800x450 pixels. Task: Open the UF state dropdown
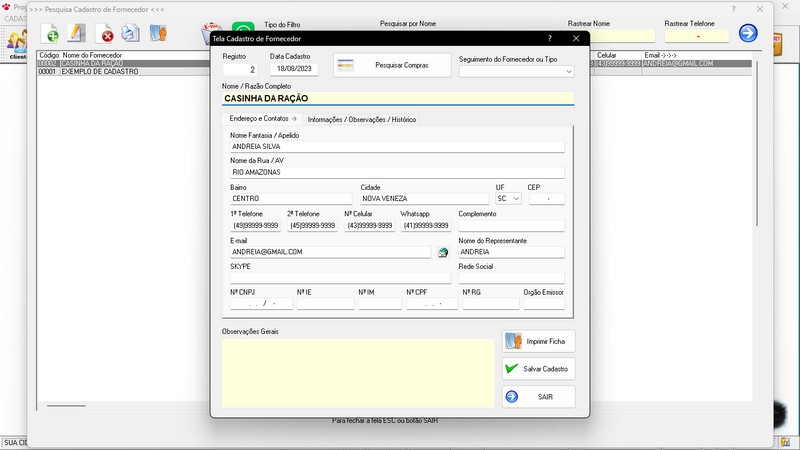pyautogui.click(x=509, y=199)
